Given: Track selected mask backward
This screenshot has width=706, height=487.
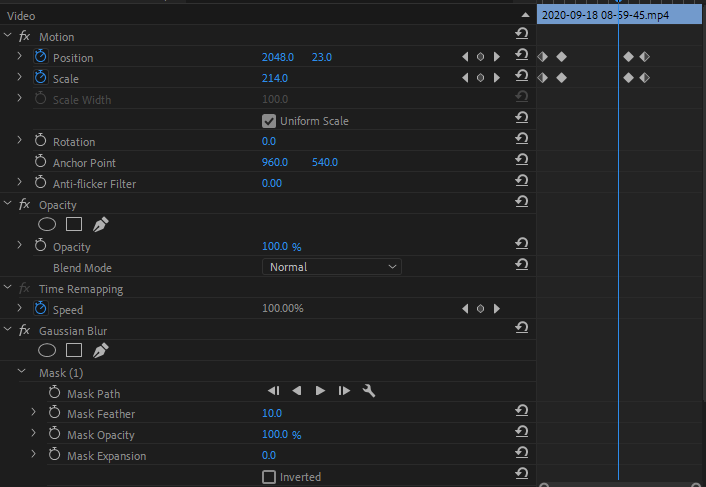Looking at the screenshot, I should [297, 391].
